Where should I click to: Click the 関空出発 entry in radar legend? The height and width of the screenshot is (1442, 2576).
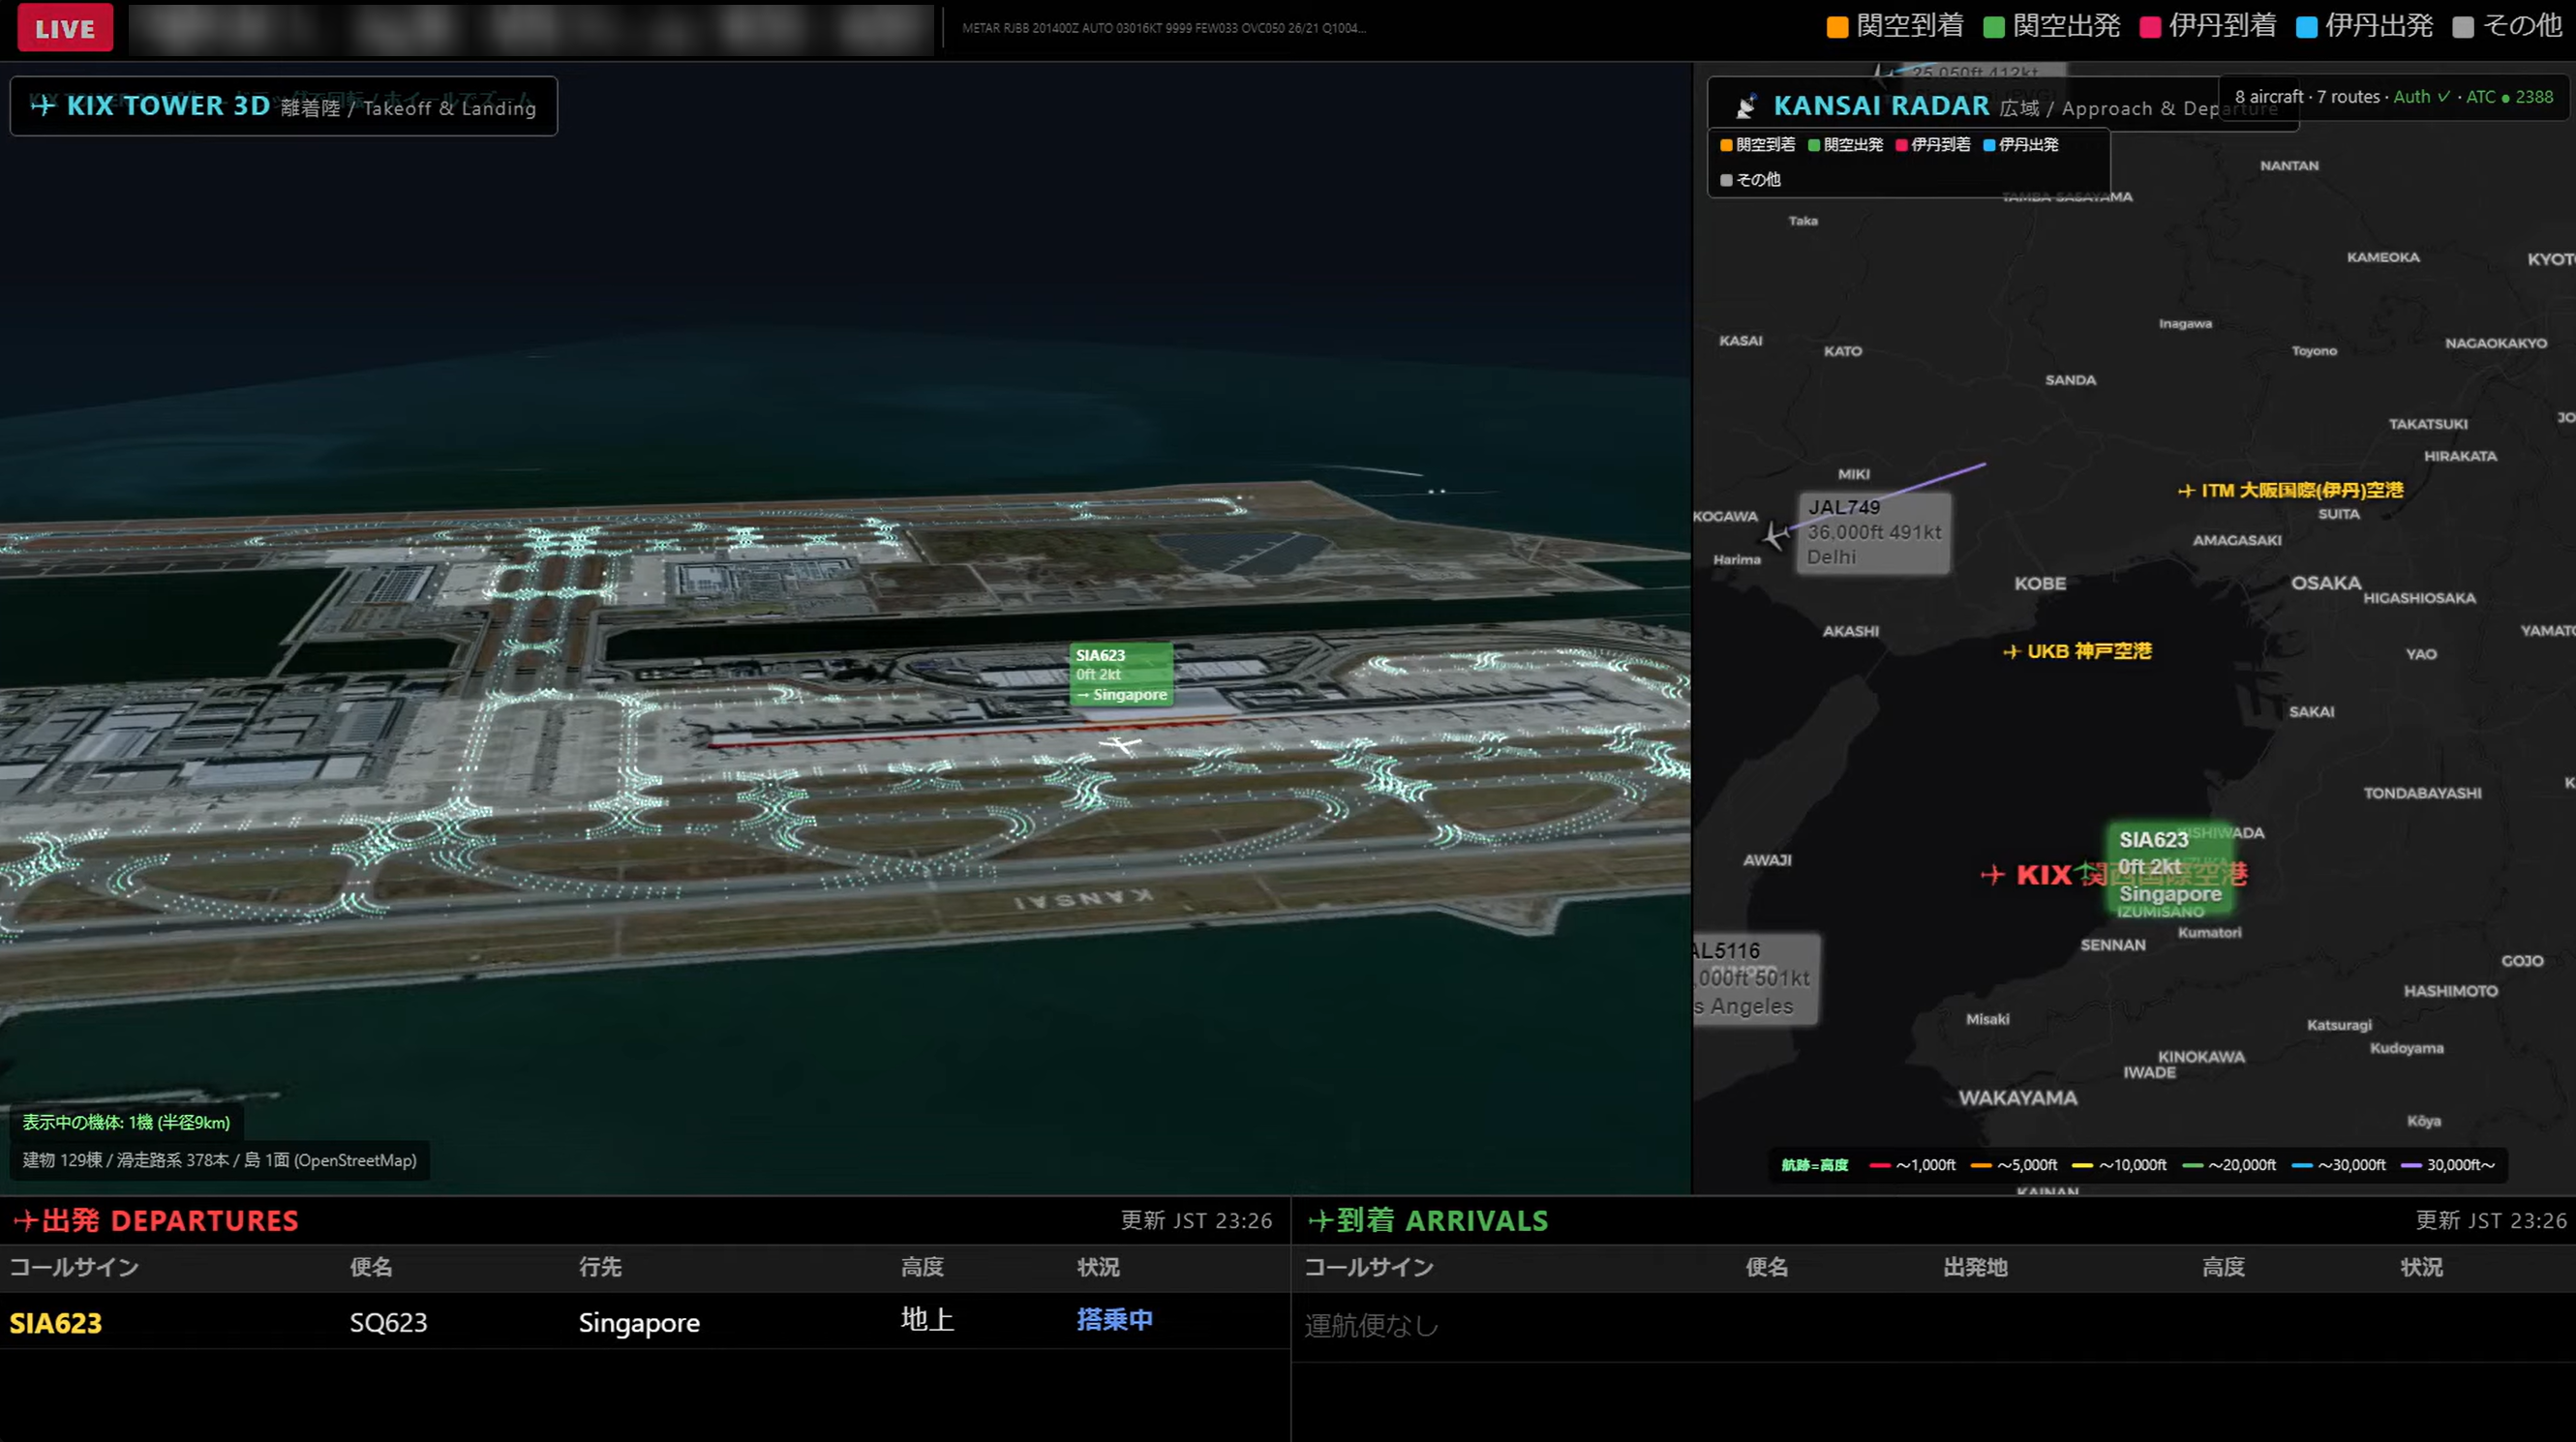pos(1845,144)
